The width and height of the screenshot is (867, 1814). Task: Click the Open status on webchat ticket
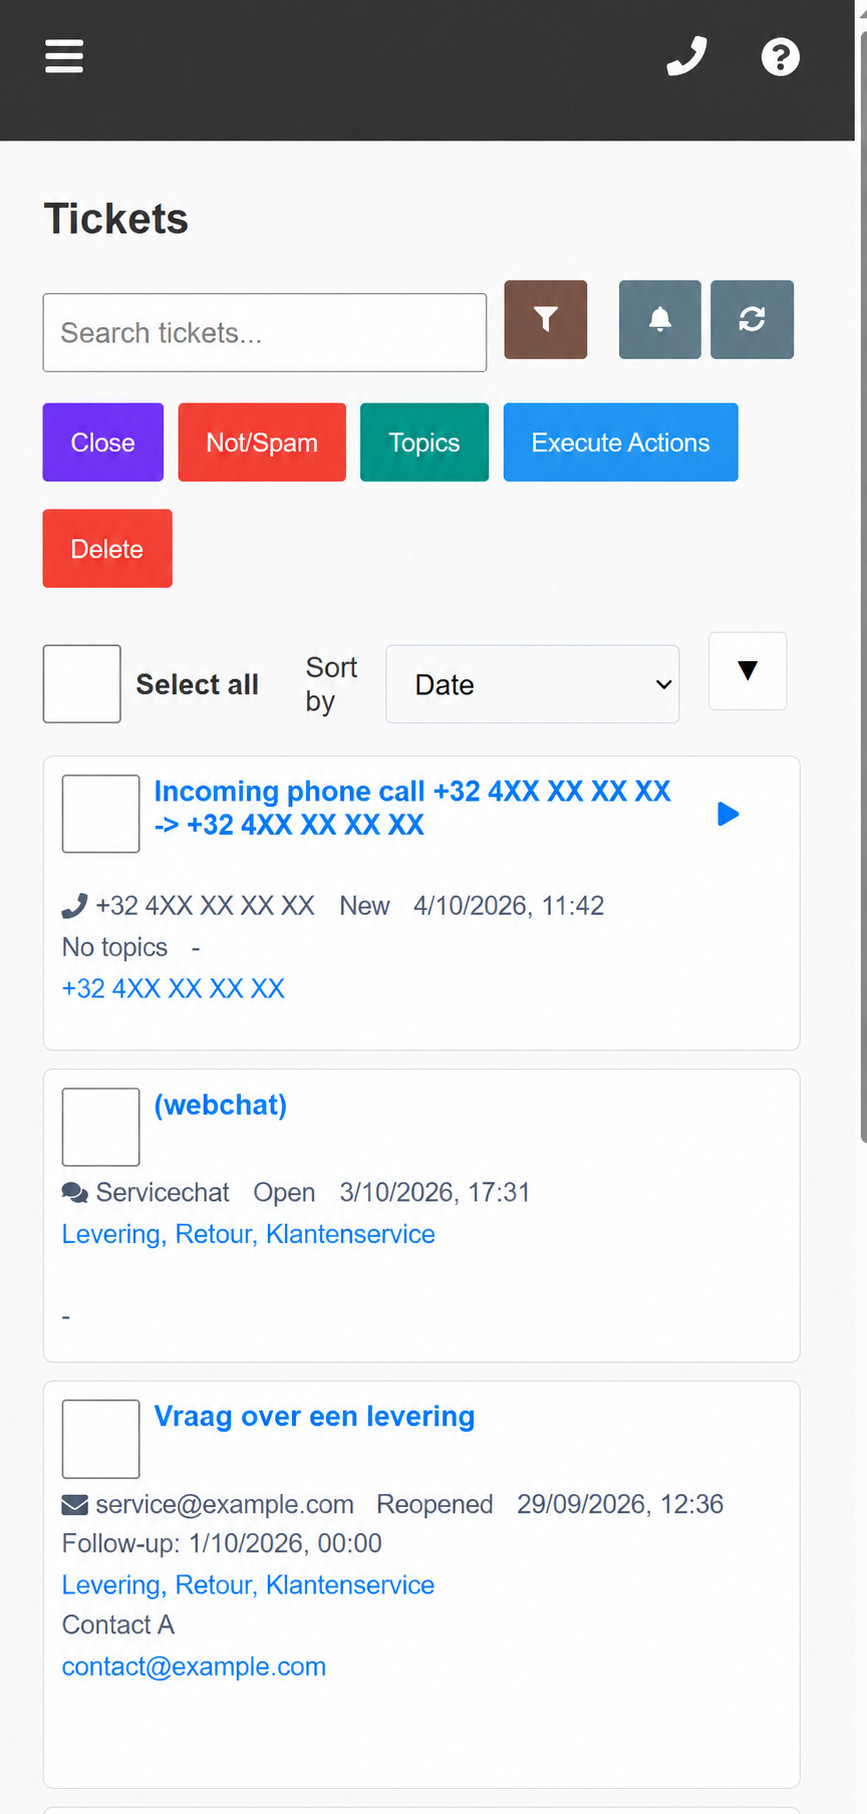pyautogui.click(x=284, y=1193)
